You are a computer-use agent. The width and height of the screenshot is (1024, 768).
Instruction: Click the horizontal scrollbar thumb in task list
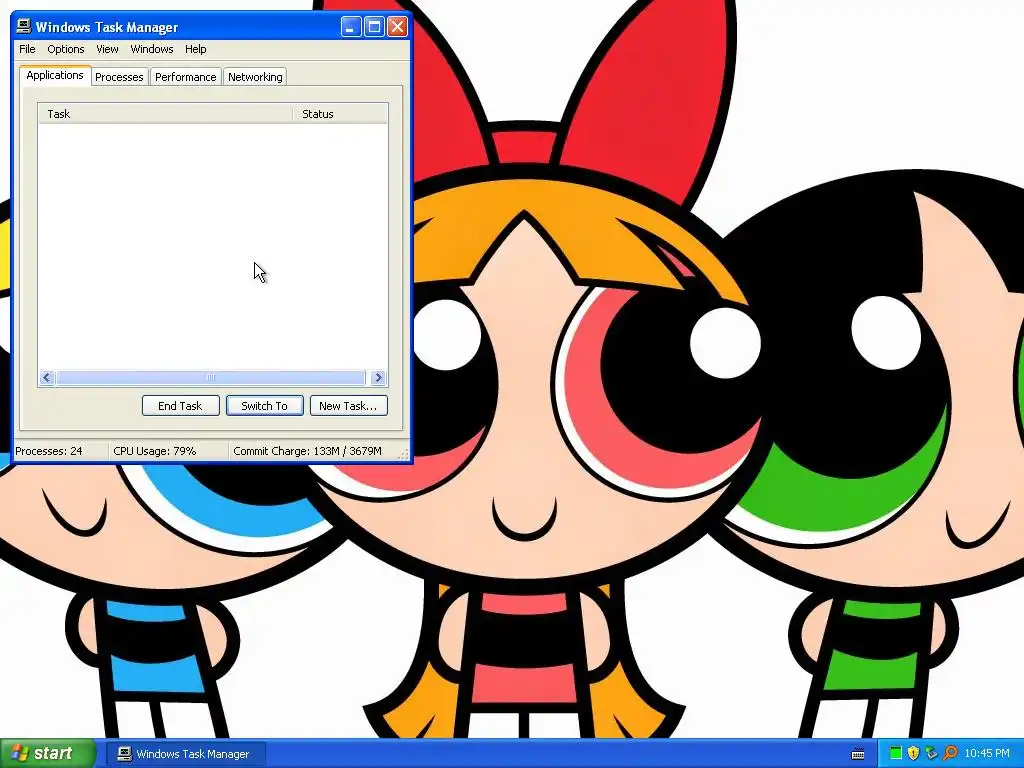coord(210,377)
